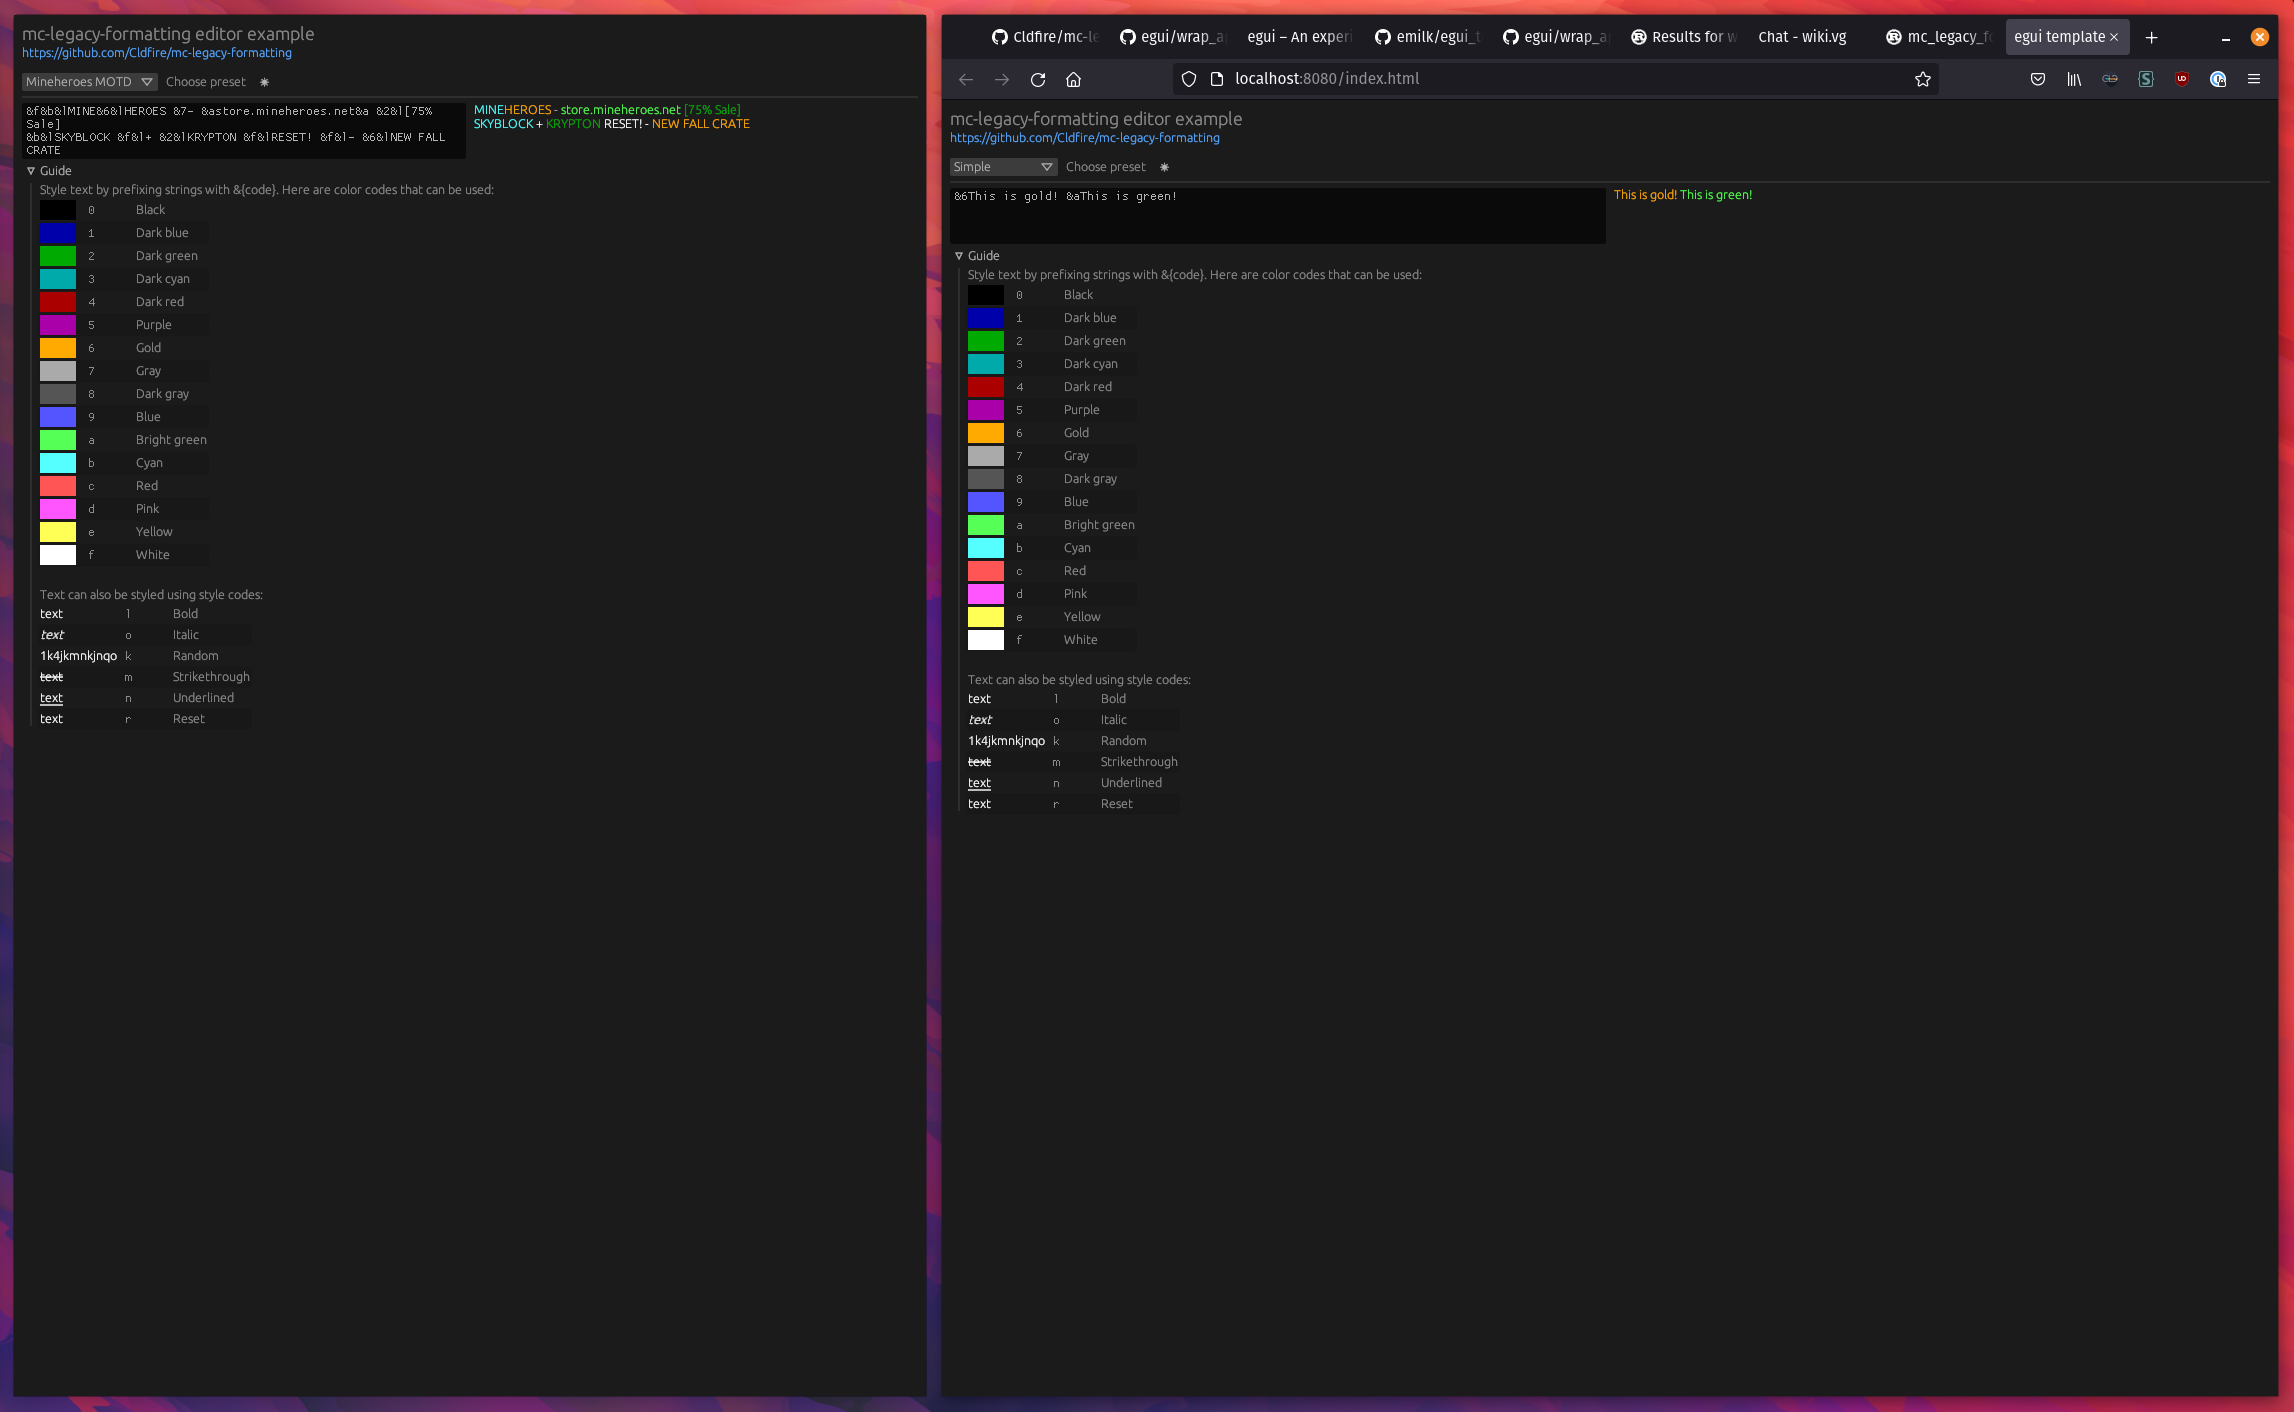This screenshot has height=1412, width=2294.
Task: Switch to egui/wrap_app GitHub tab
Action: click(x=1172, y=37)
